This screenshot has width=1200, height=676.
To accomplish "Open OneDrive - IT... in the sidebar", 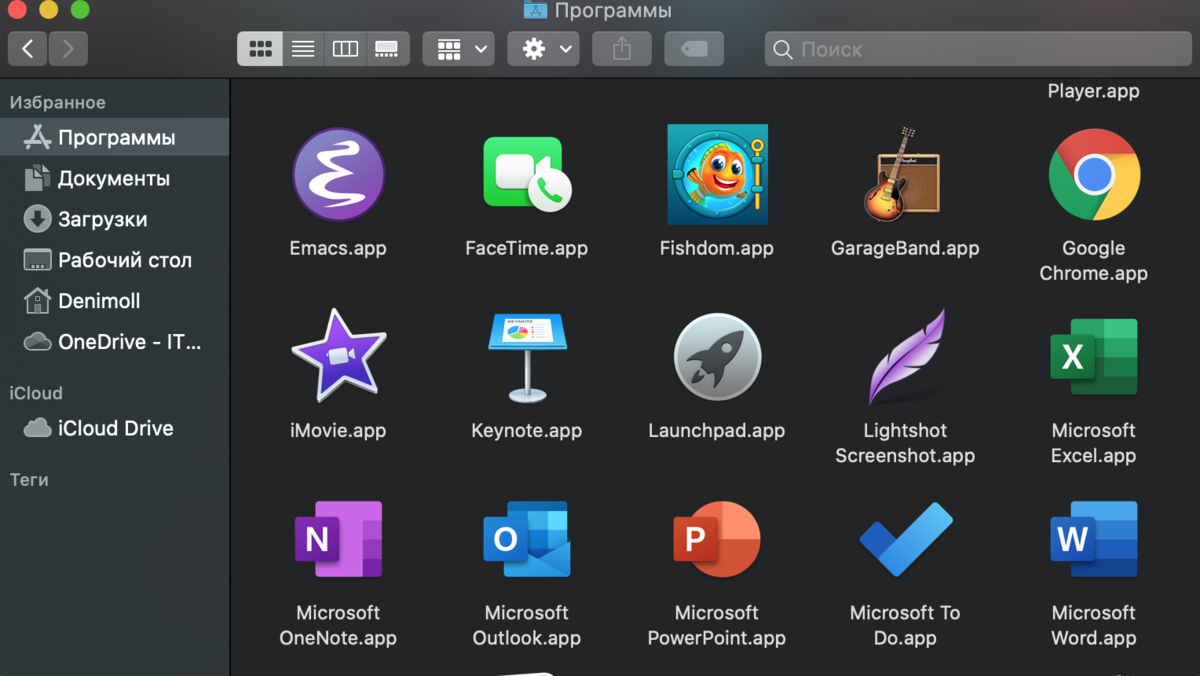I will click(x=115, y=342).
